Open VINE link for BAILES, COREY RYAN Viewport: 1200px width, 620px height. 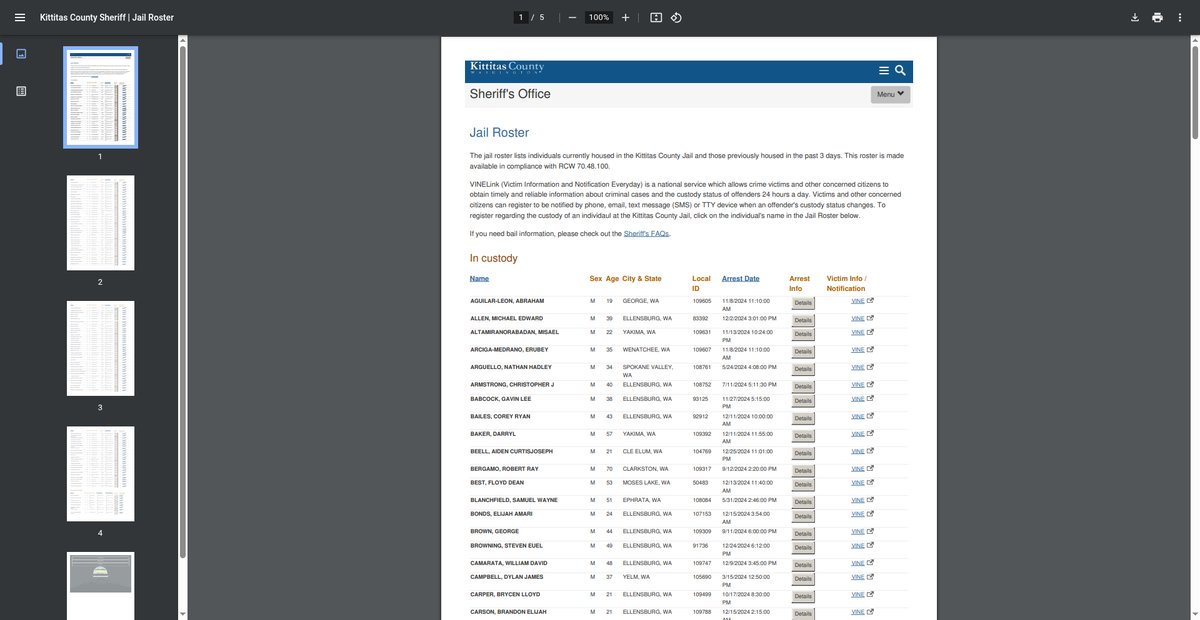(x=857, y=415)
